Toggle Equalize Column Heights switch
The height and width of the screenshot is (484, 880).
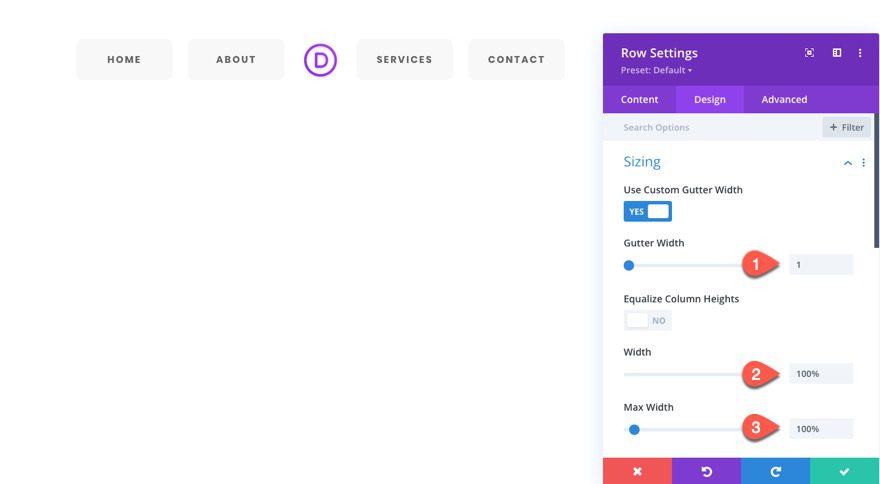pos(648,321)
